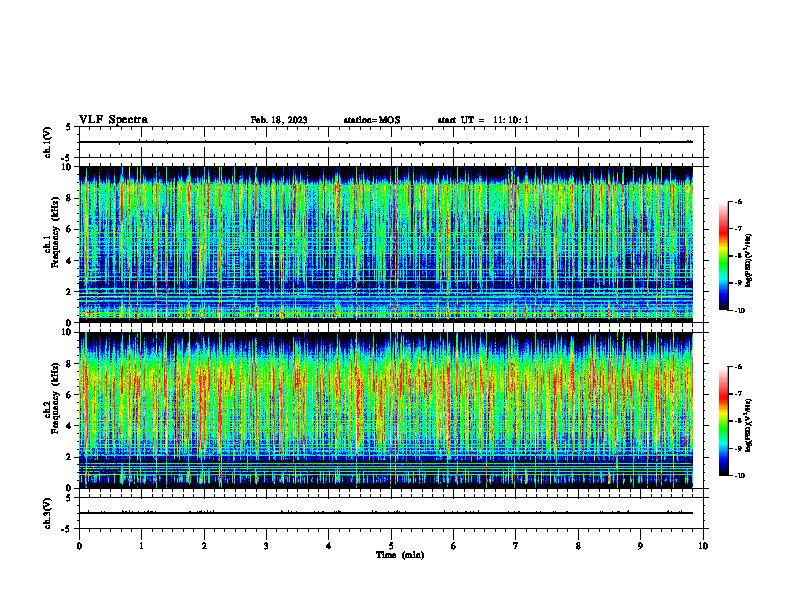Click tick label "9" on the time axis
The height and width of the screenshot is (612, 792).
(x=640, y=546)
